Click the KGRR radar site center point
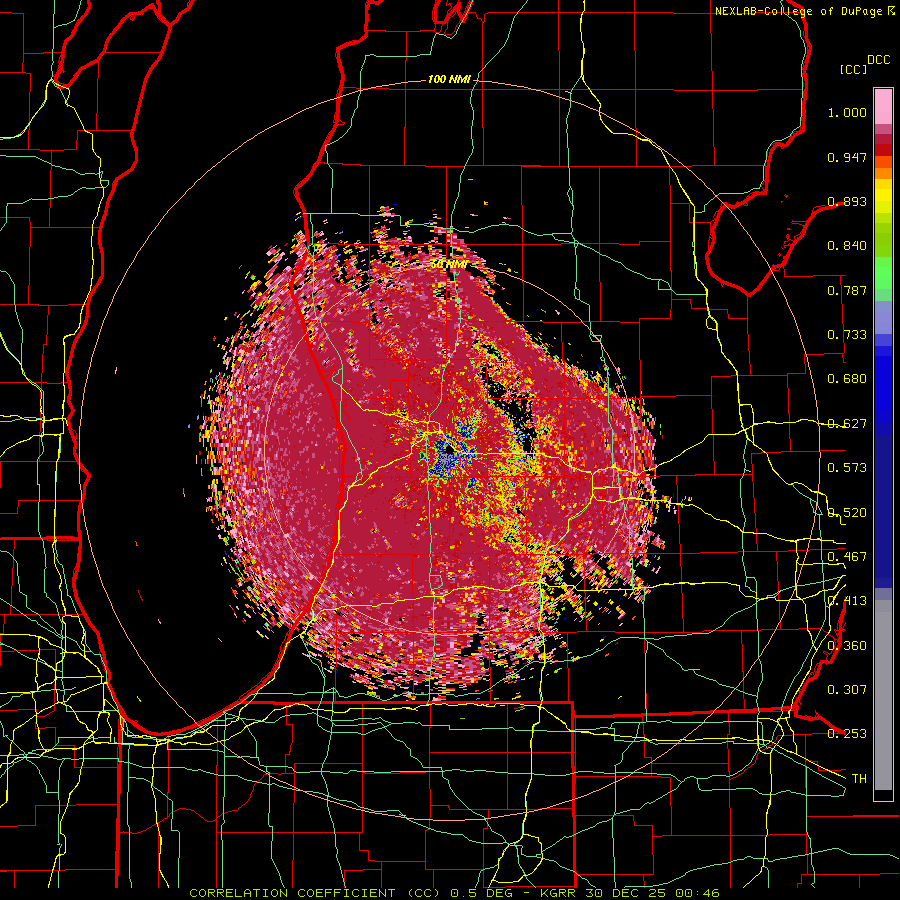Screen dimensions: 900x900 click(x=449, y=451)
